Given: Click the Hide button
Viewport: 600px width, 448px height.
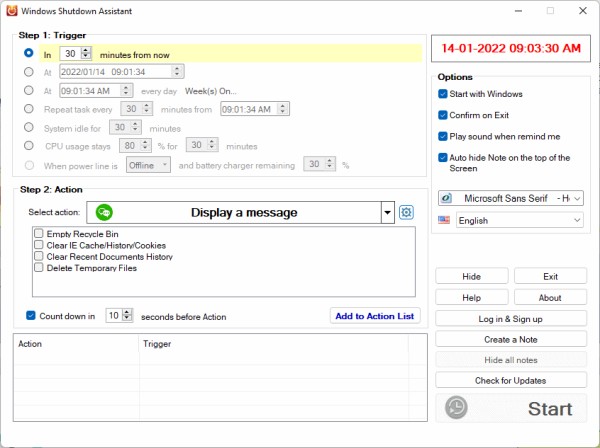Looking at the screenshot, I should [x=471, y=276].
